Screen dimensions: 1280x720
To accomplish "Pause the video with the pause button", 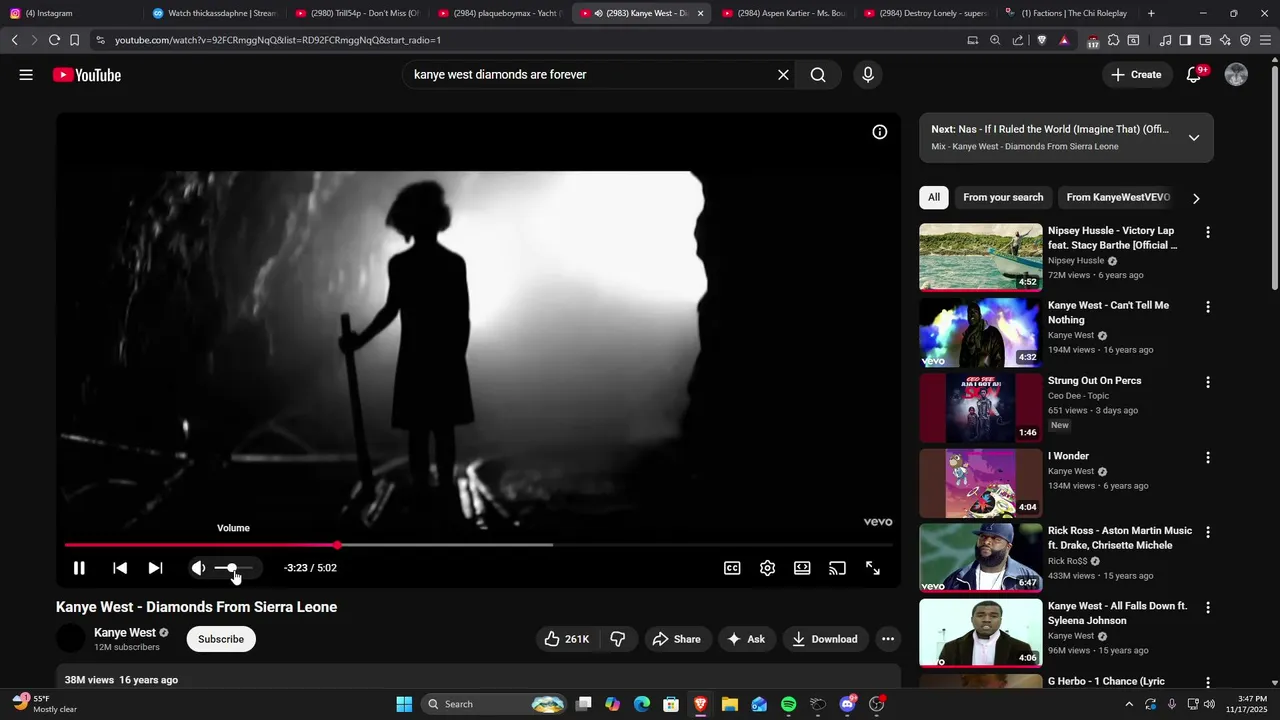I will 79,568.
